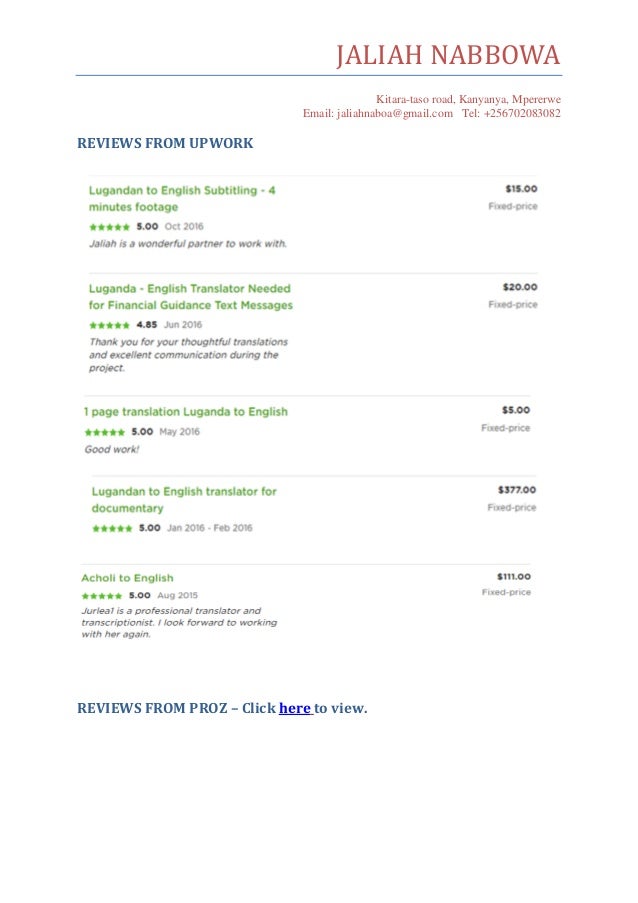Select 1 page translation Luganda to English title
The height and width of the screenshot is (903, 638).
coord(185,412)
